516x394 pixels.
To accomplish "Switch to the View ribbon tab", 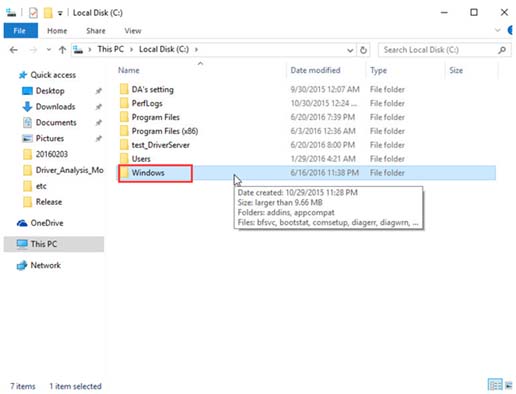I will [x=133, y=31].
